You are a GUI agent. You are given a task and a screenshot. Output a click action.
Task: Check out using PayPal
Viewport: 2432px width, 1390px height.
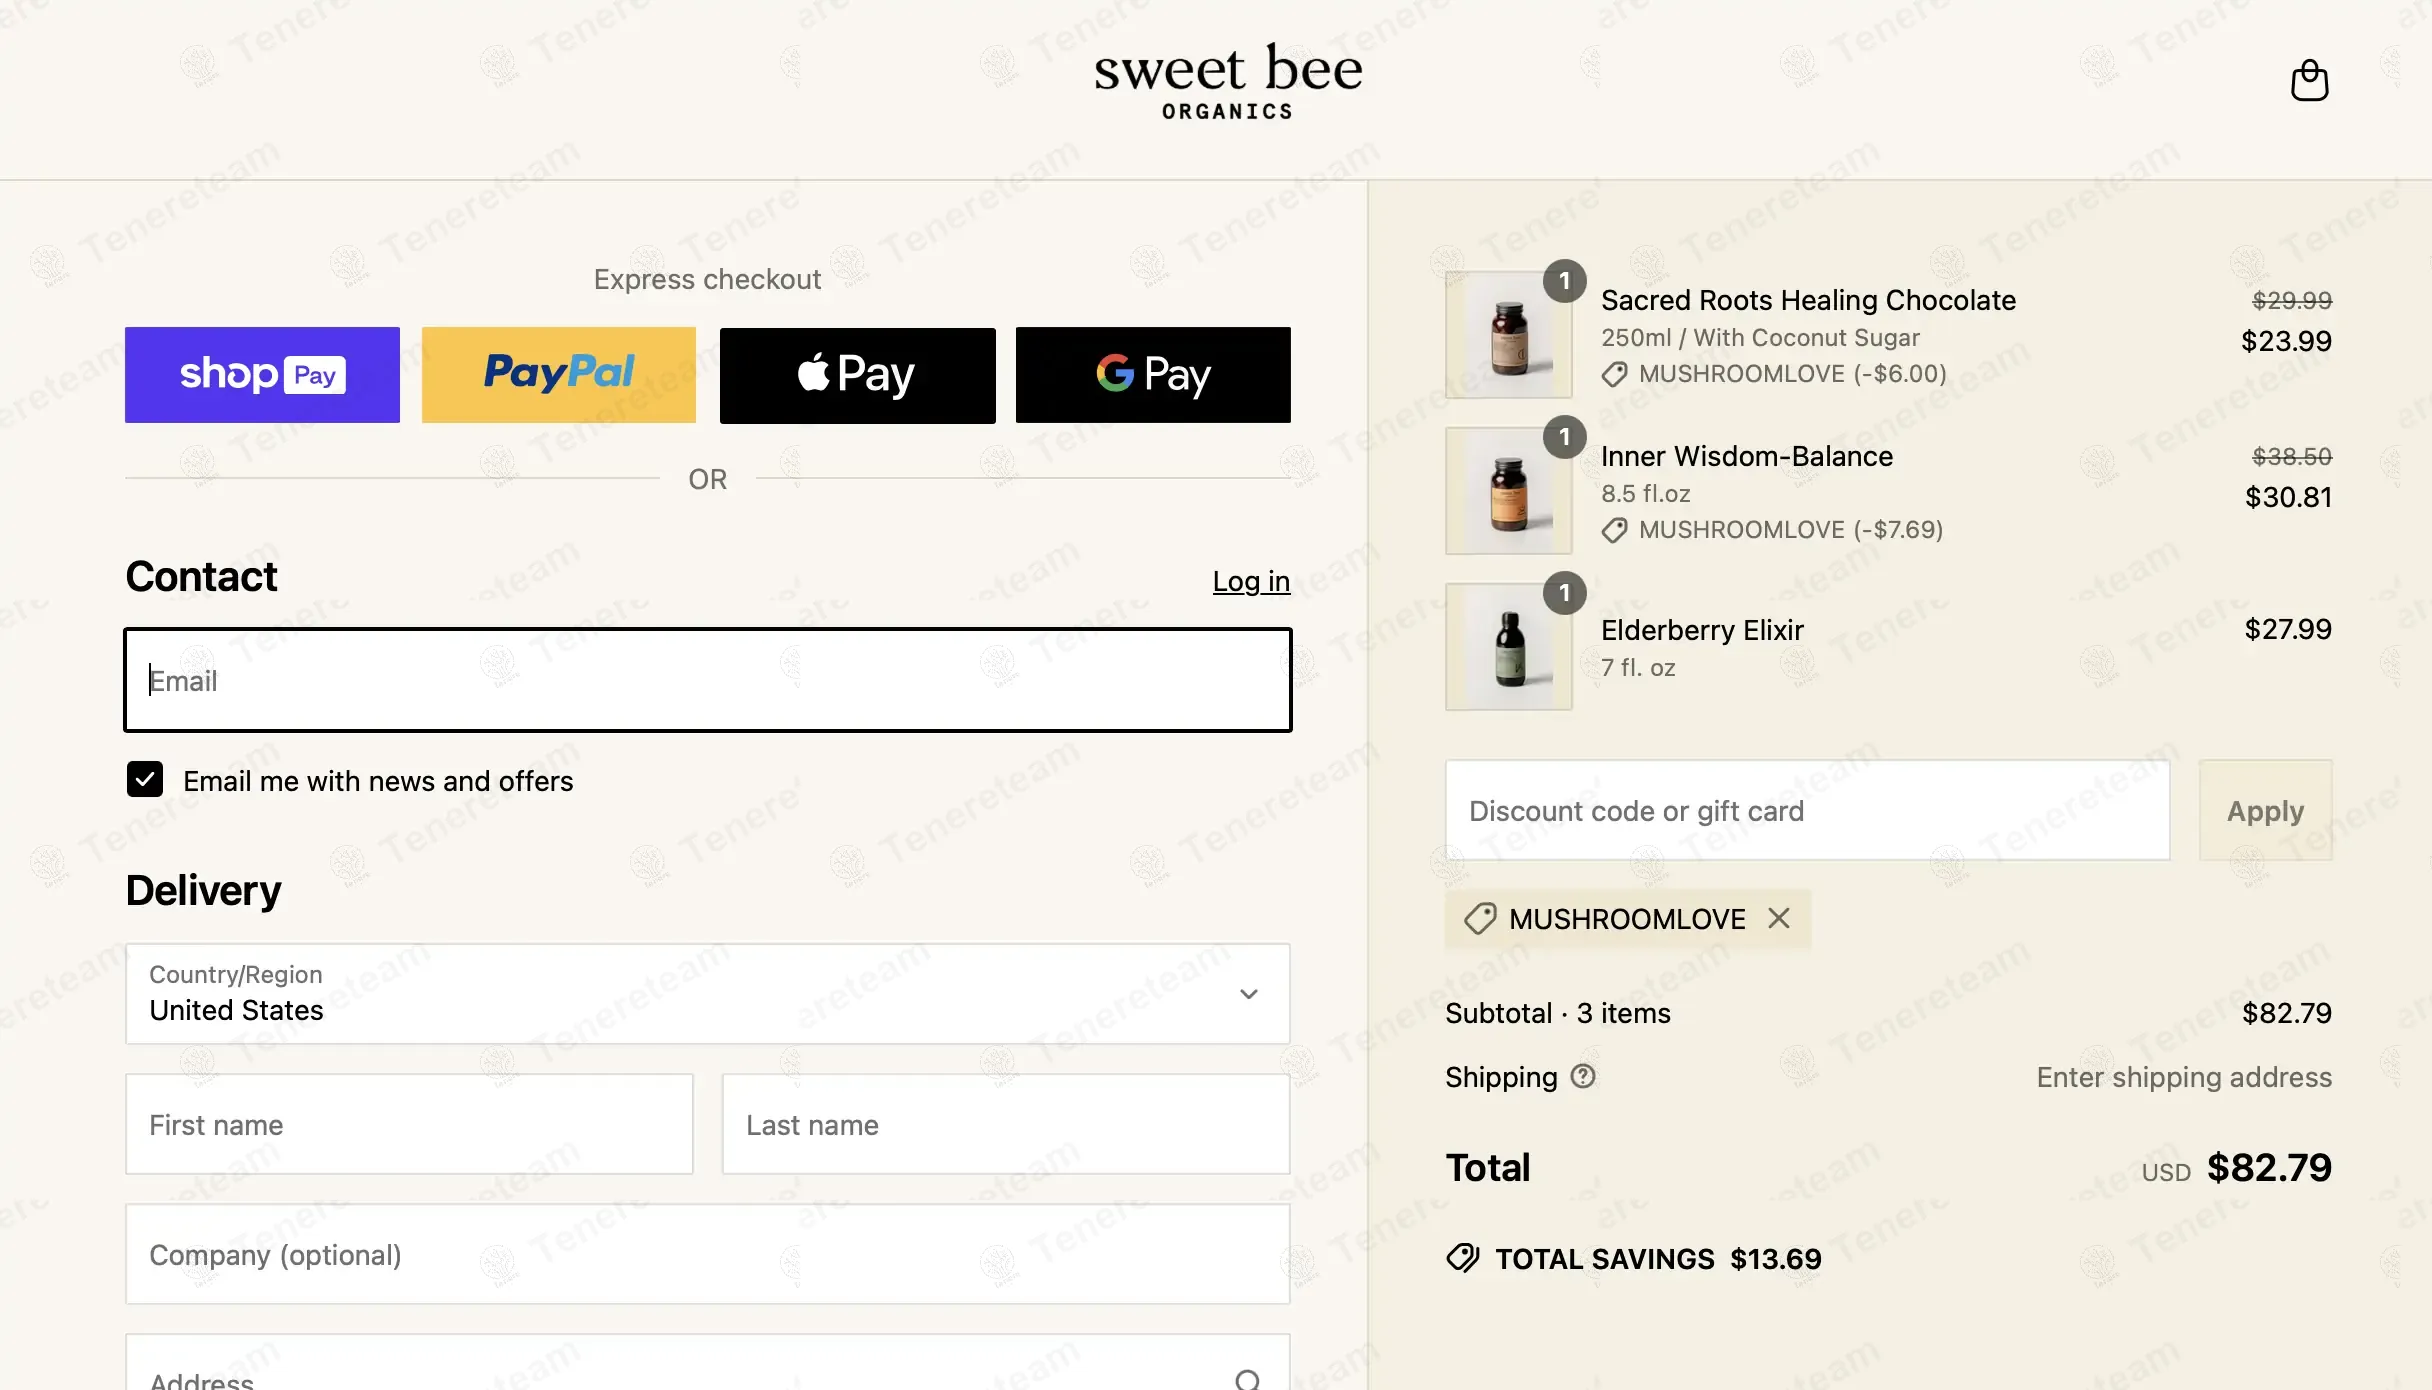(558, 375)
